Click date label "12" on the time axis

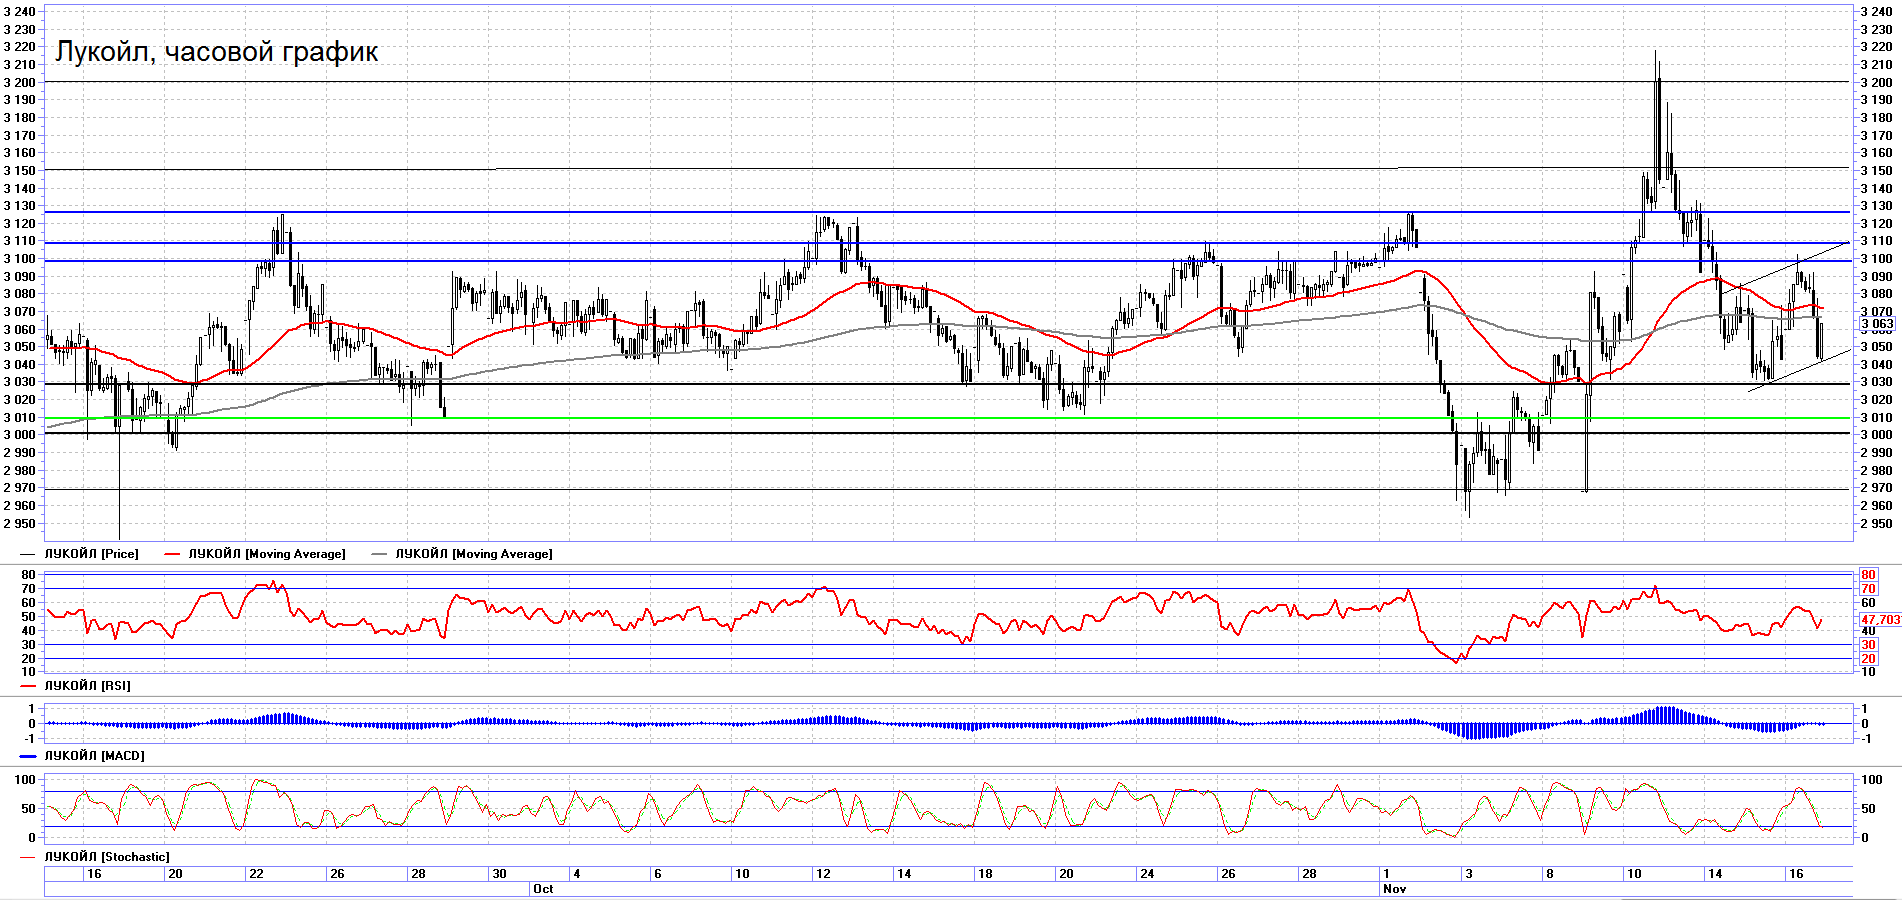point(823,874)
